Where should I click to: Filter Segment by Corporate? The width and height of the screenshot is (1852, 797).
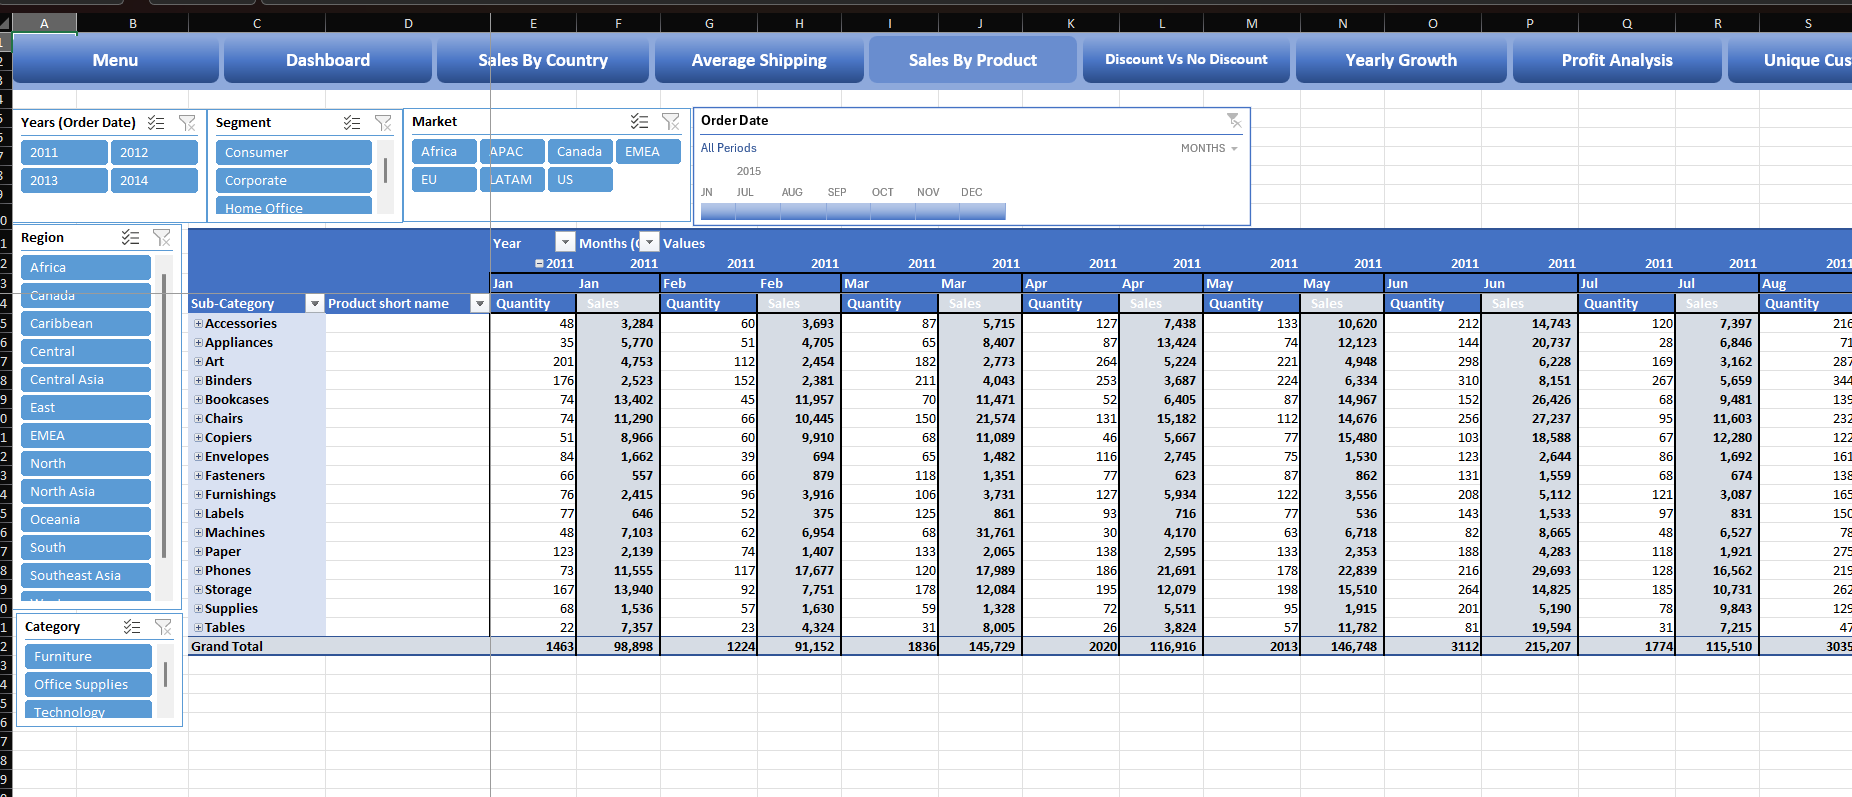pyautogui.click(x=294, y=180)
